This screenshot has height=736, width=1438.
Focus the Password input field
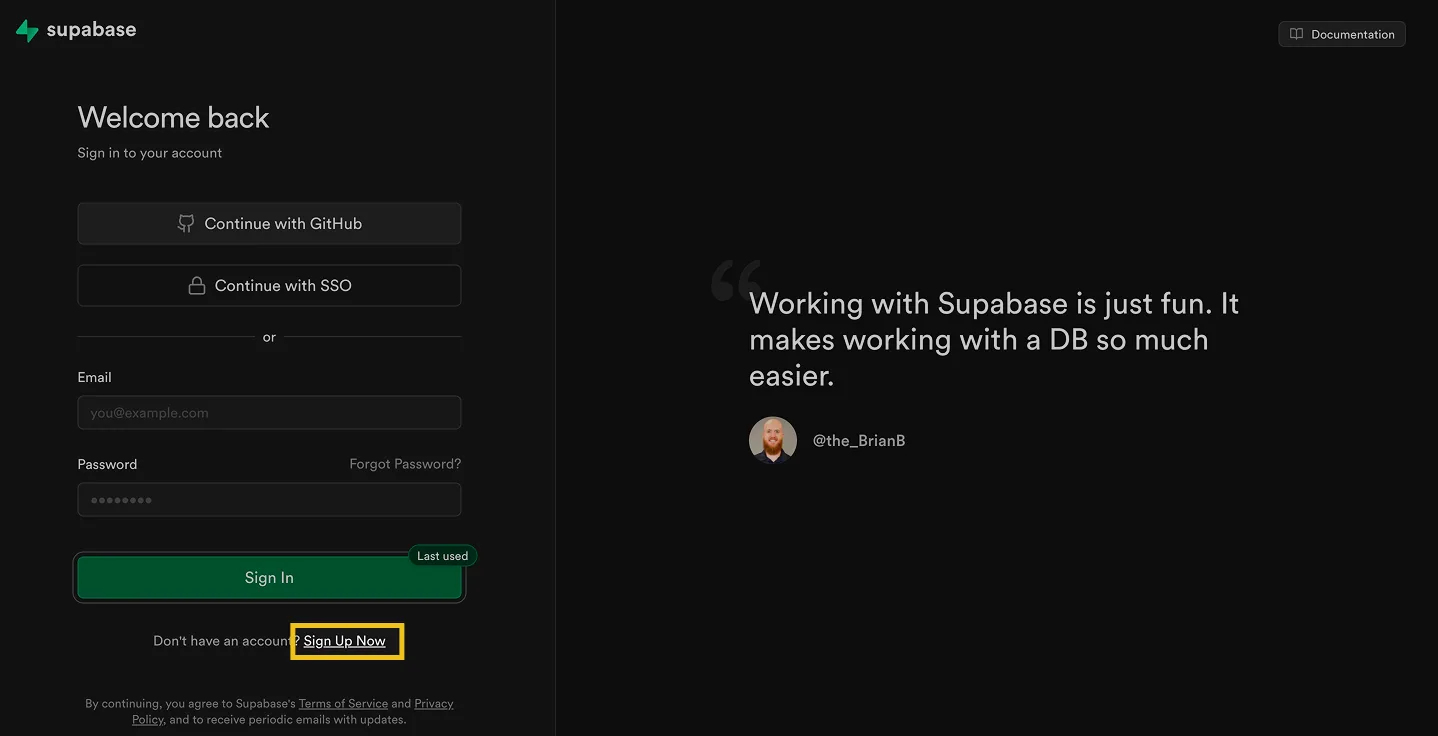(269, 500)
